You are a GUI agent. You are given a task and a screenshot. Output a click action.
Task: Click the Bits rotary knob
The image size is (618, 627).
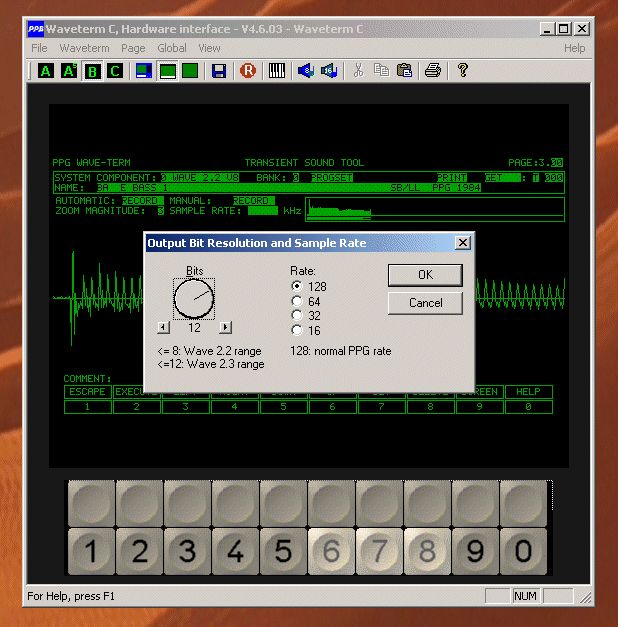(194, 299)
